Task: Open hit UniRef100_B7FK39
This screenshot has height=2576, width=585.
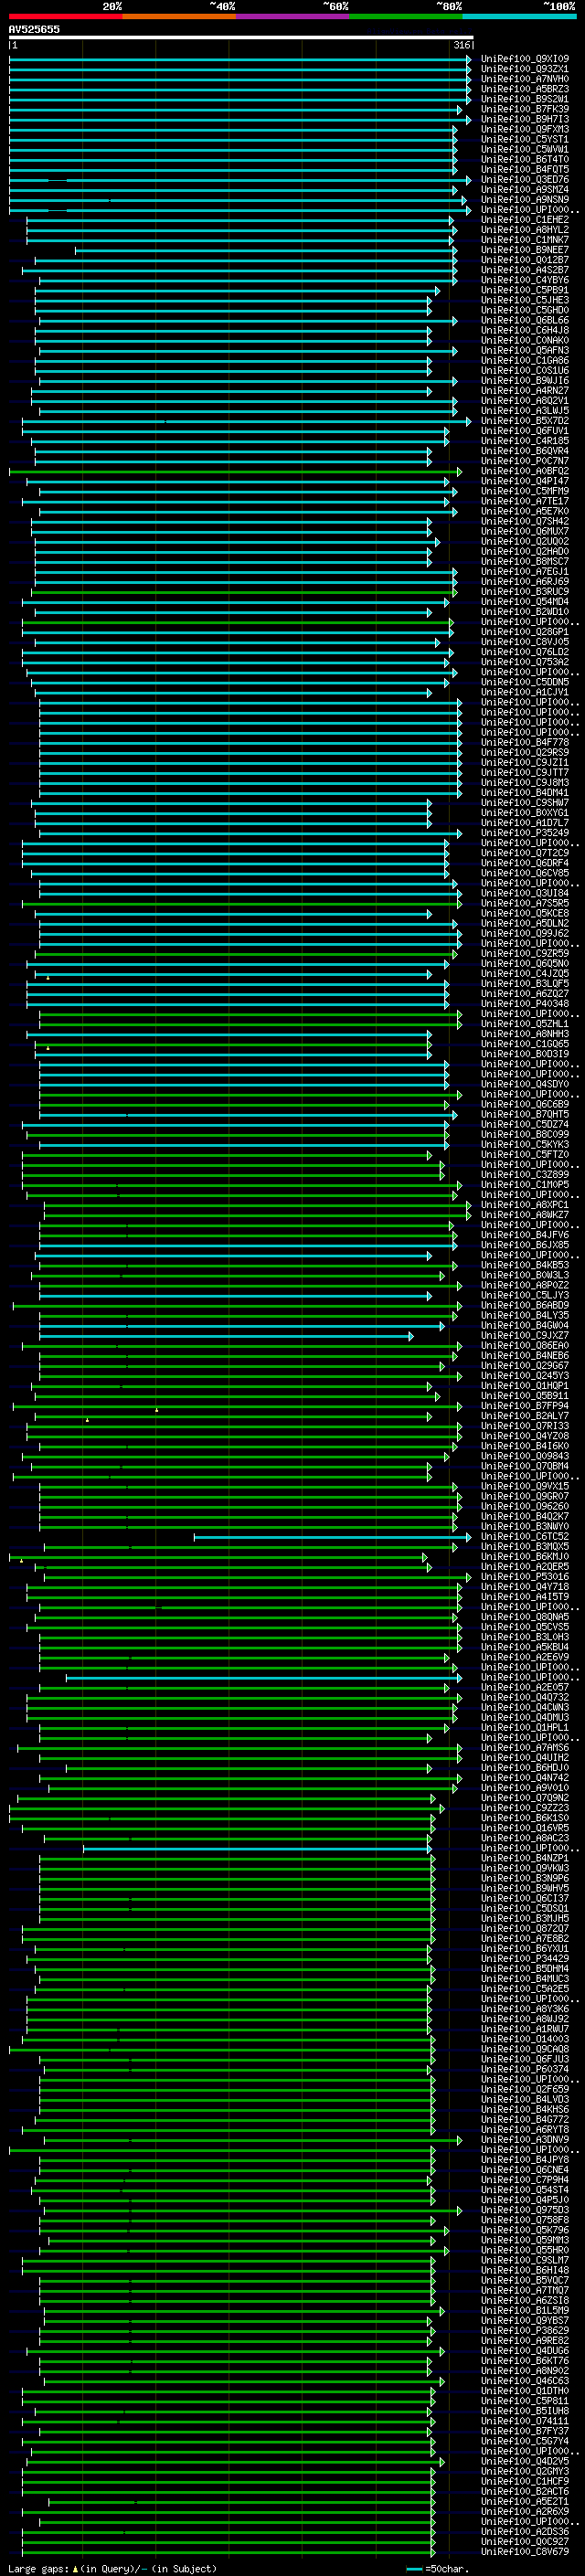Action: point(525,109)
